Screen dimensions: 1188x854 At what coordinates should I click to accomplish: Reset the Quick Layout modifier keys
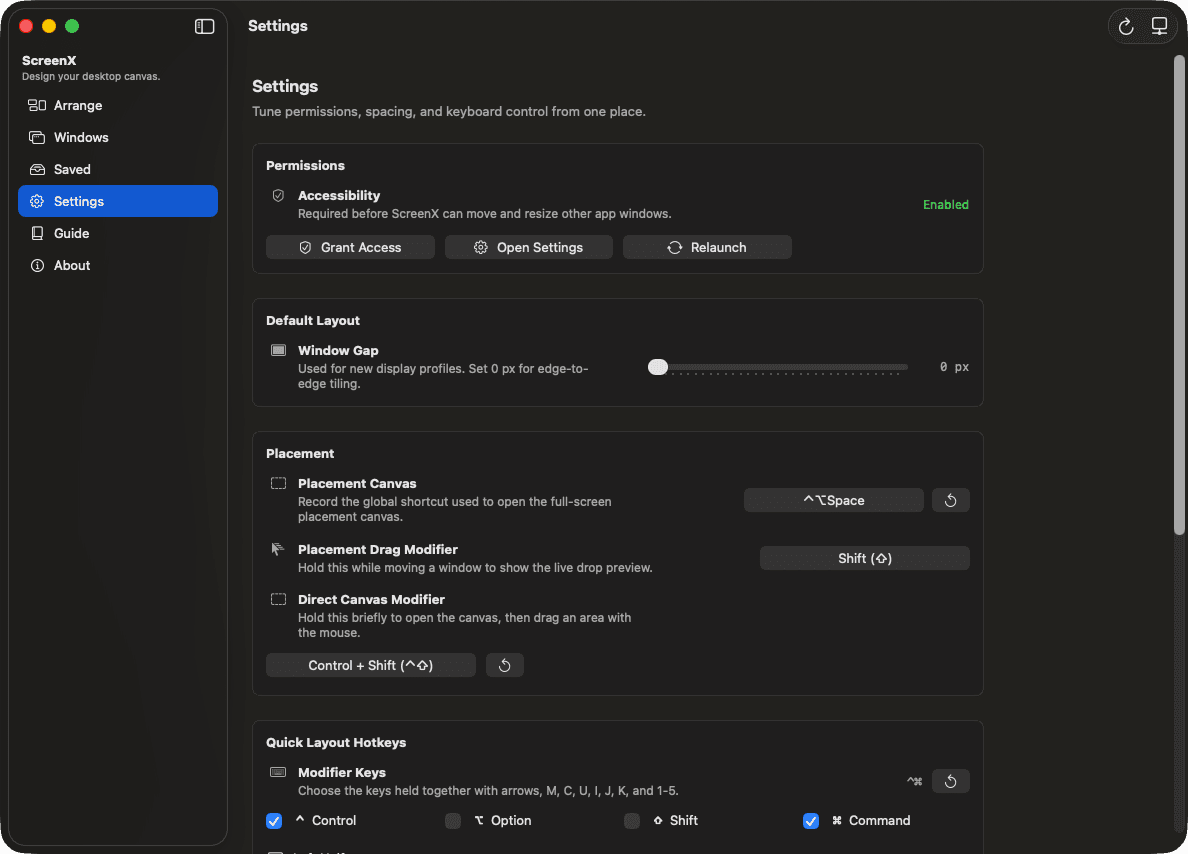[x=950, y=781]
